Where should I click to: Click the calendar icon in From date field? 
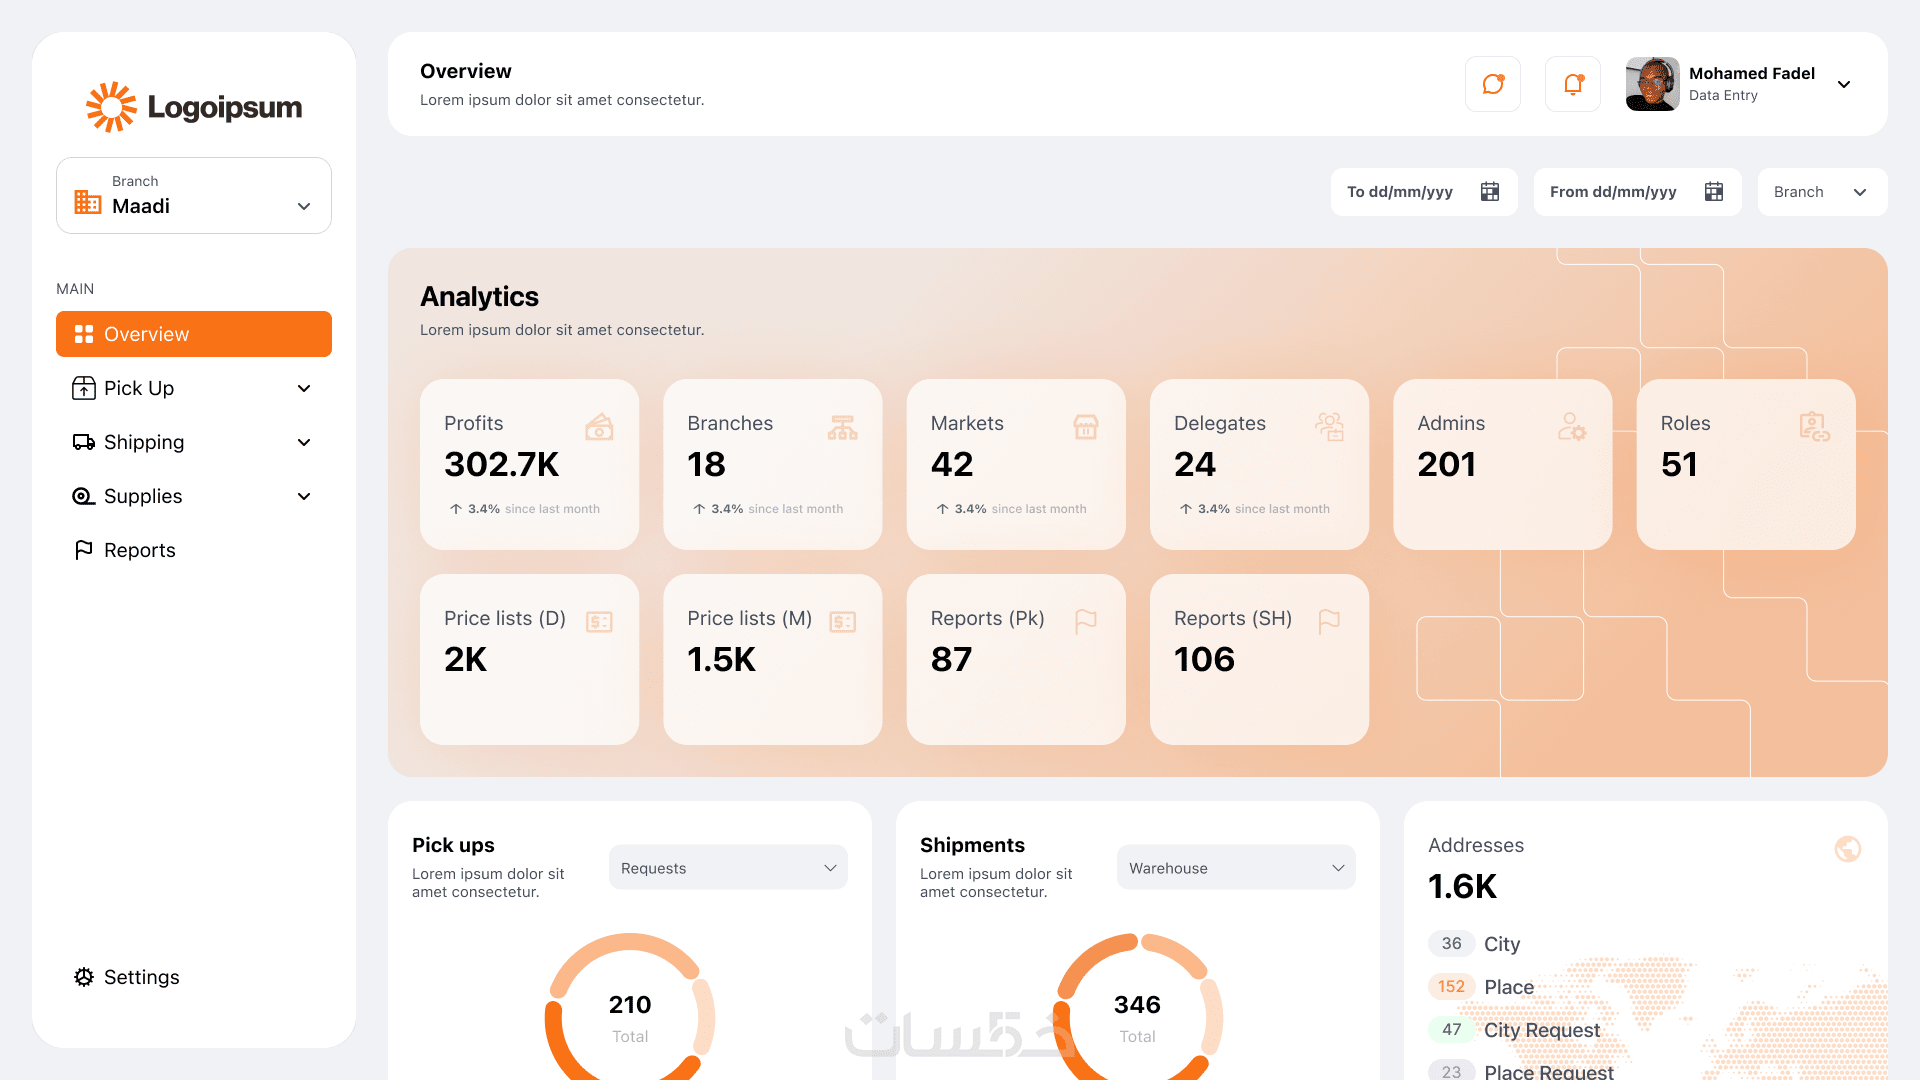pos(1713,192)
